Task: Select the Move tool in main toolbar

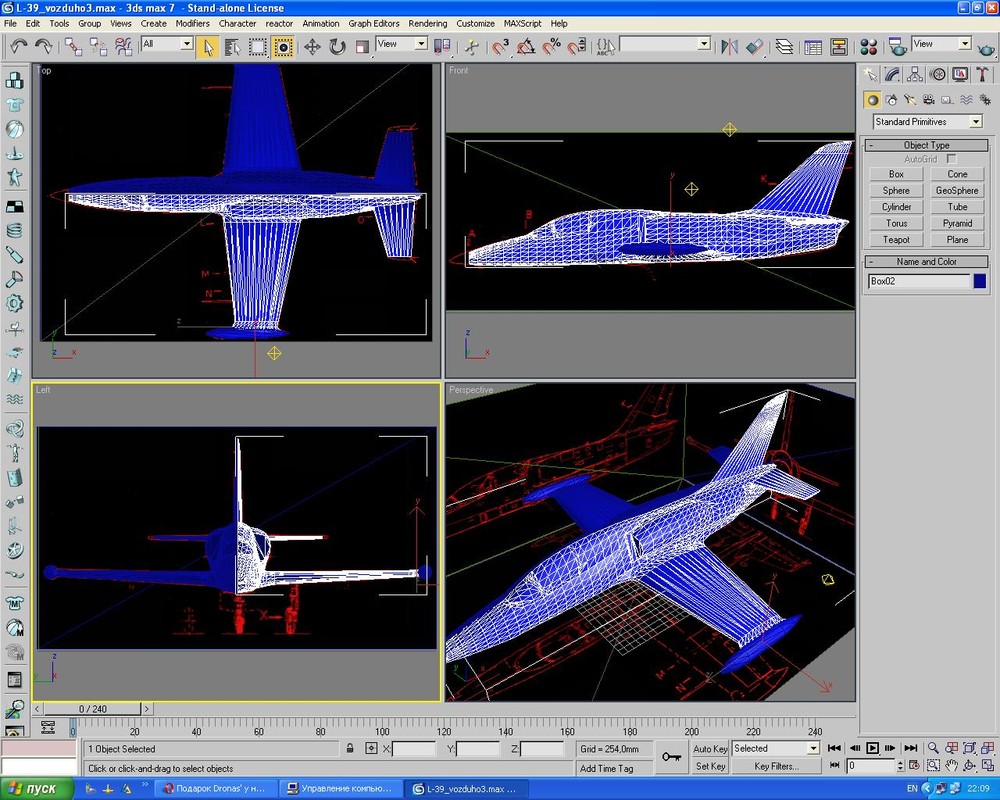Action: click(x=312, y=46)
